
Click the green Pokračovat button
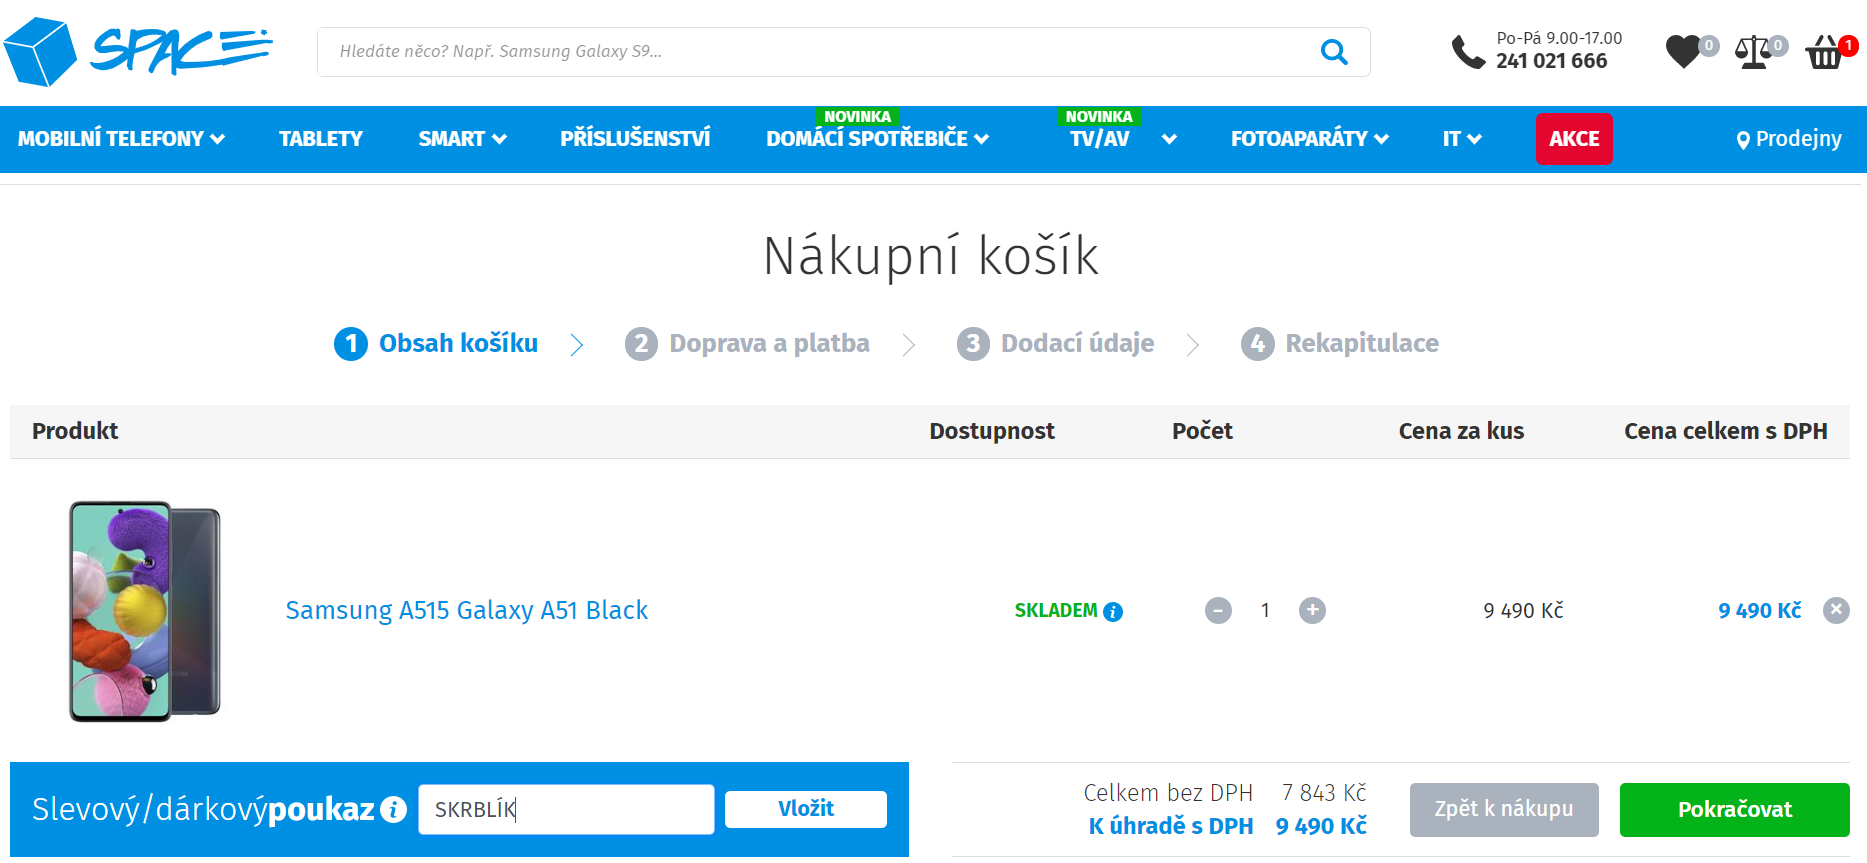coord(1735,809)
